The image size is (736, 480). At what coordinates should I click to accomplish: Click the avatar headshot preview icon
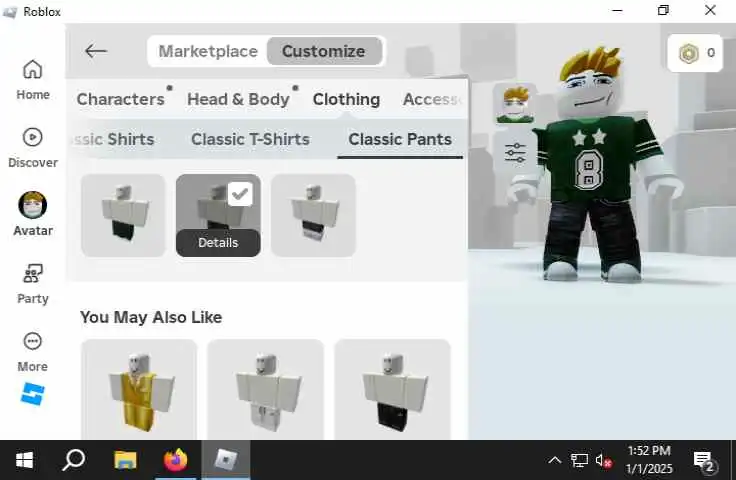[x=515, y=104]
